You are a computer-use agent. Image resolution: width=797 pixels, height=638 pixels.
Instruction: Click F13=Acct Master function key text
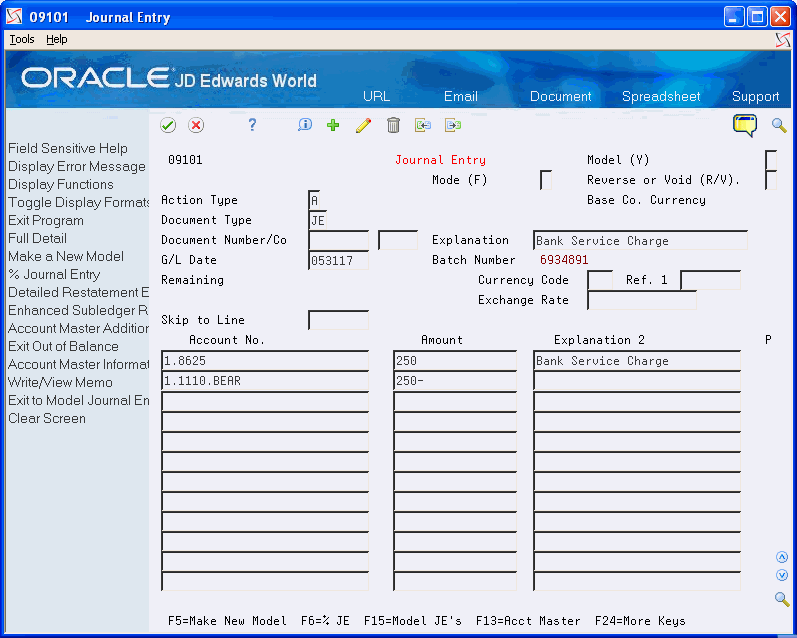pyautogui.click(x=528, y=621)
